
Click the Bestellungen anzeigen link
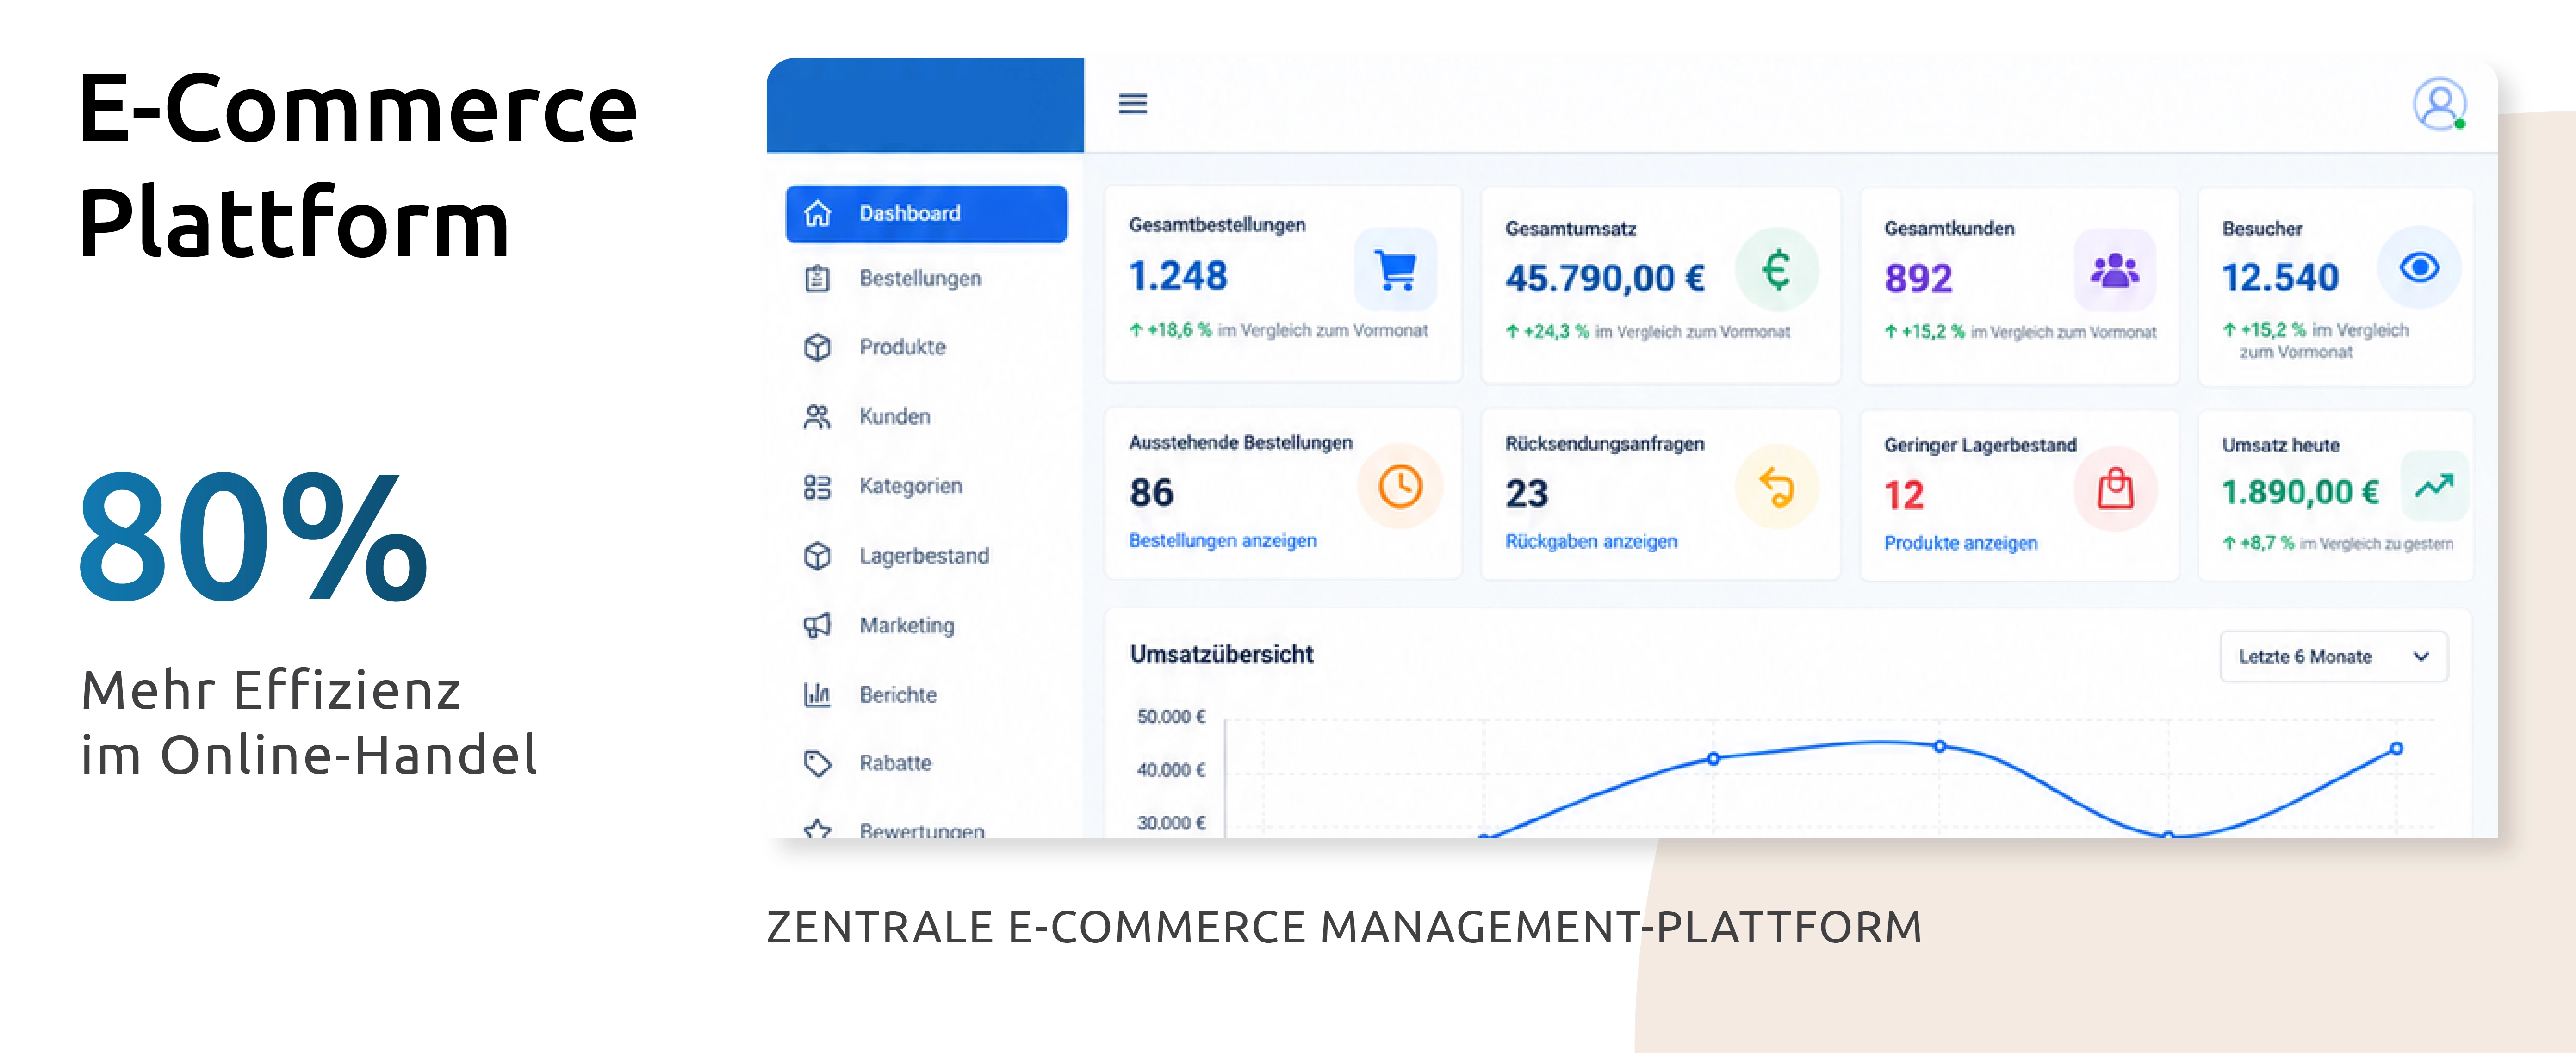(1222, 541)
